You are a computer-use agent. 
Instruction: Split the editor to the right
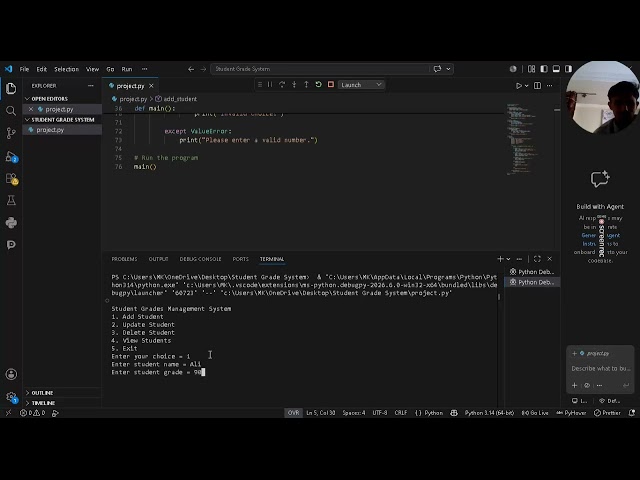tap(538, 86)
